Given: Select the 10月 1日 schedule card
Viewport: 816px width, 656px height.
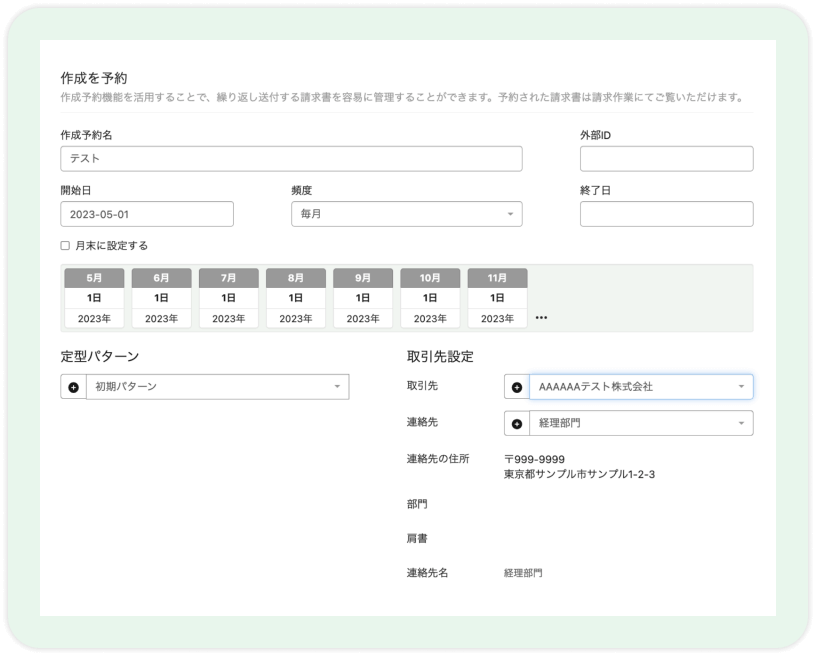Looking at the screenshot, I should pyautogui.click(x=430, y=298).
